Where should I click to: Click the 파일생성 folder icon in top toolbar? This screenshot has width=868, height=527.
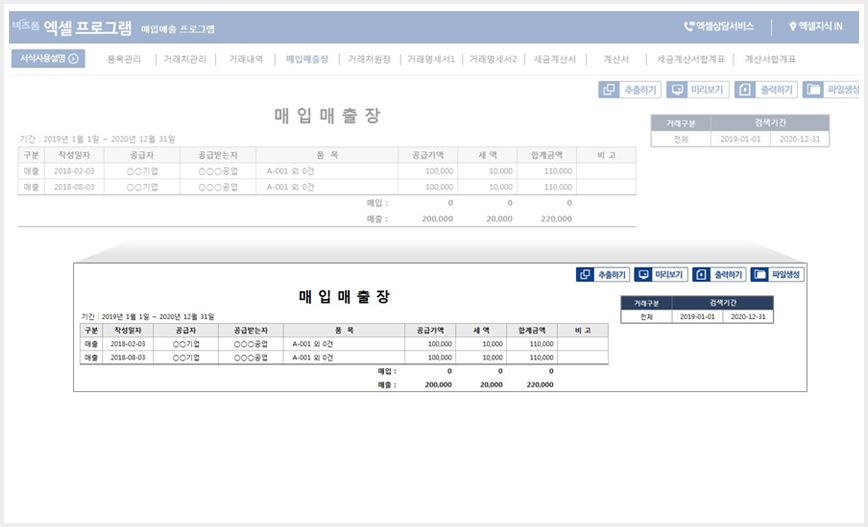(x=813, y=90)
